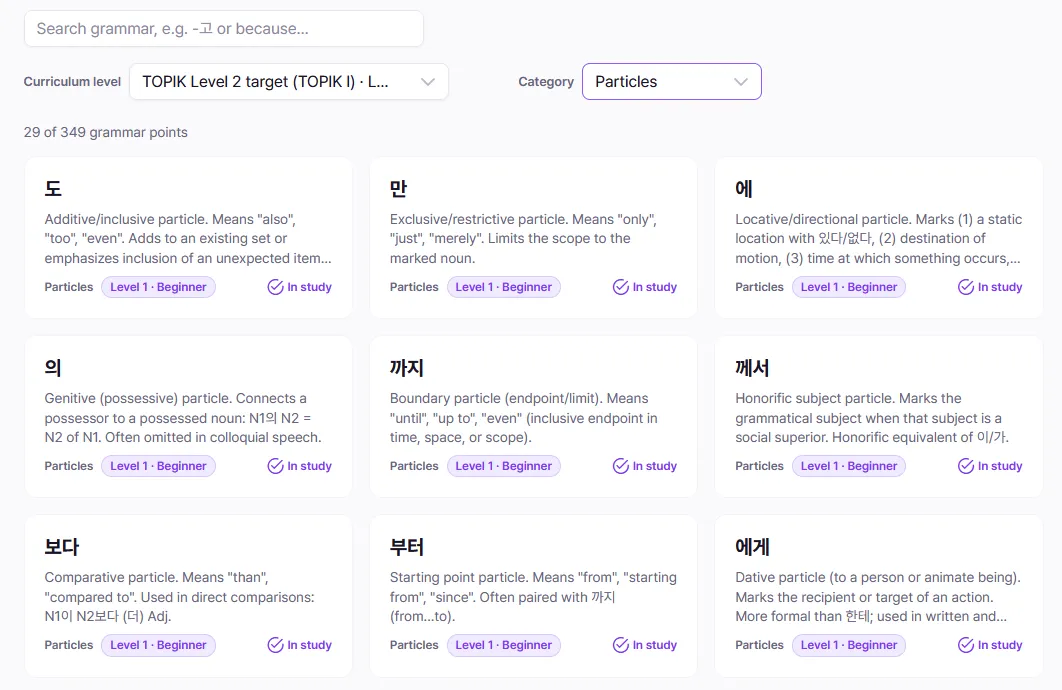
Task: Open the Curriculum level dropdown
Action: pyautogui.click(x=289, y=82)
